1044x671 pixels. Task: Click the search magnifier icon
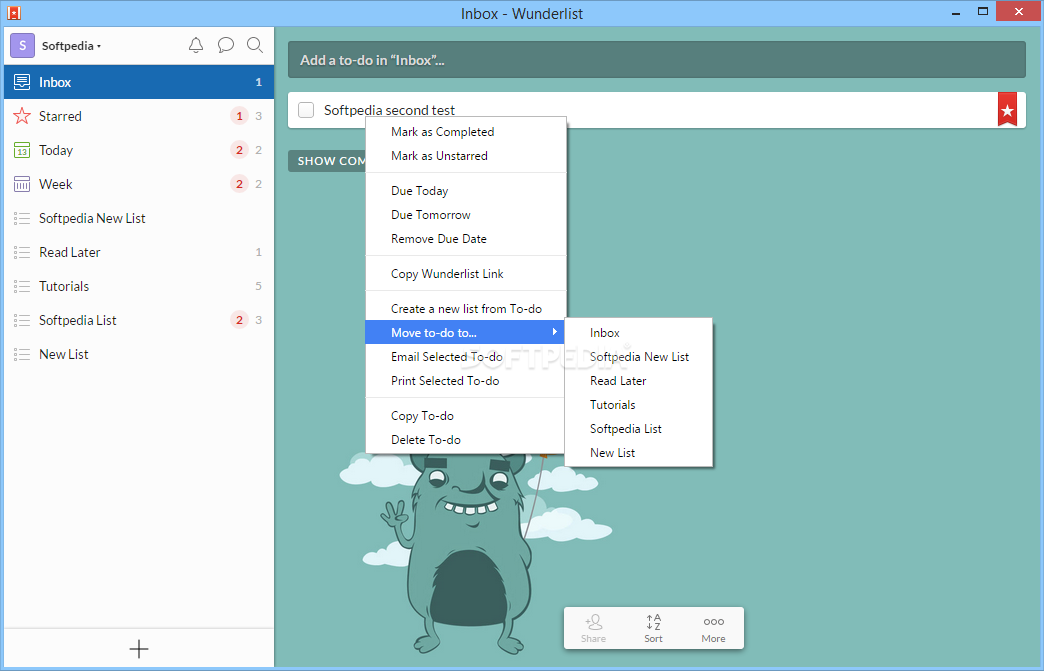(254, 45)
